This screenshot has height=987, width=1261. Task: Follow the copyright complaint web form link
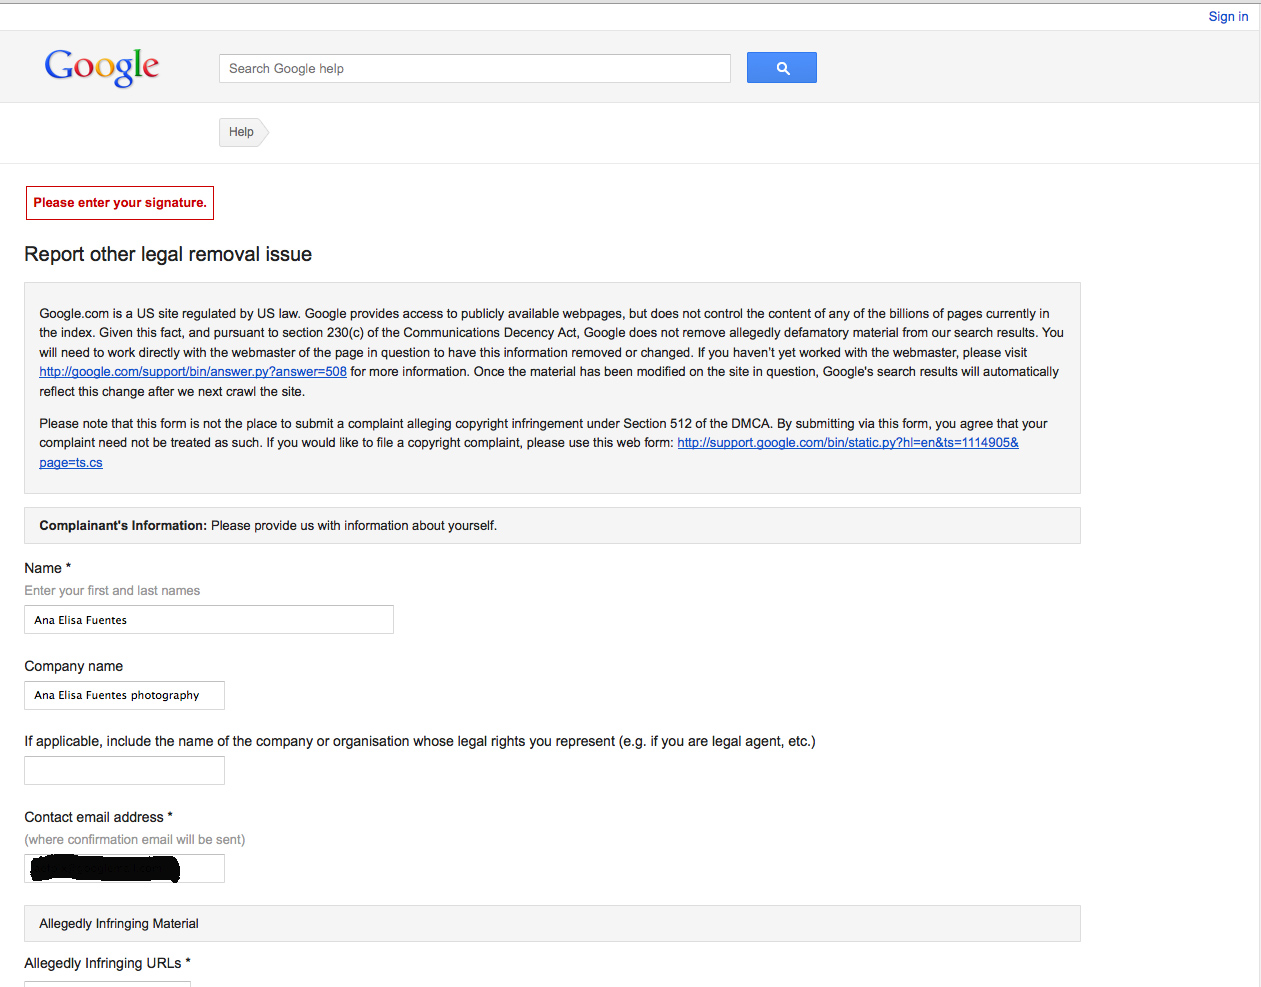click(847, 443)
